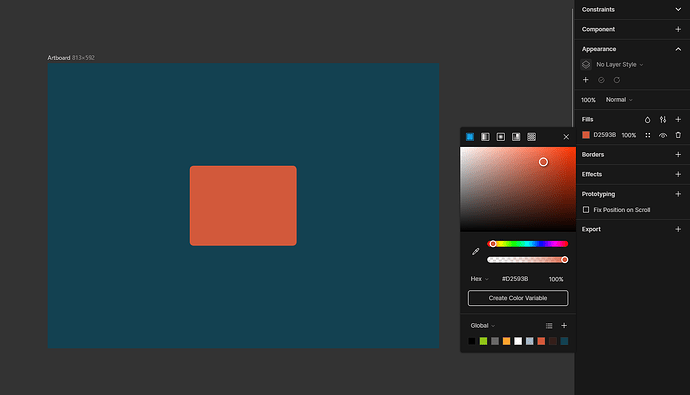Viewport: 690px width, 395px height.
Task: Switch swatches to list view icon
Action: 549,326
